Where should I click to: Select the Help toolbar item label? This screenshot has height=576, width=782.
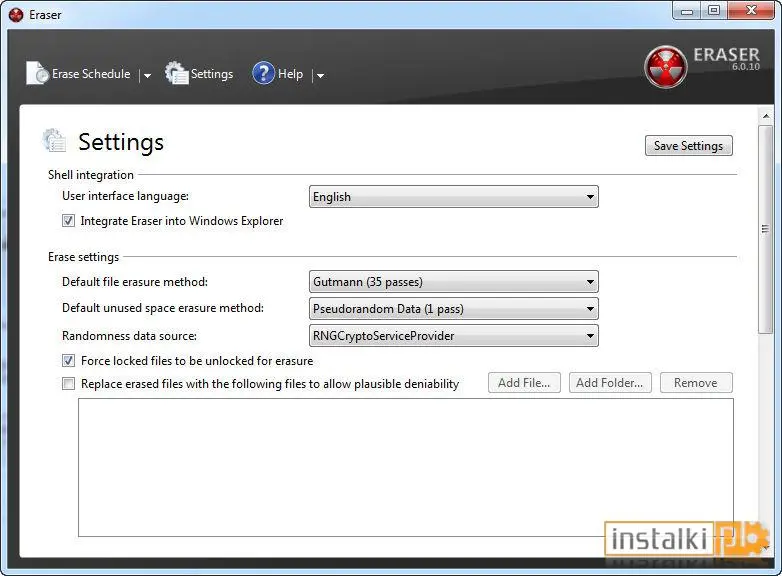tap(290, 74)
